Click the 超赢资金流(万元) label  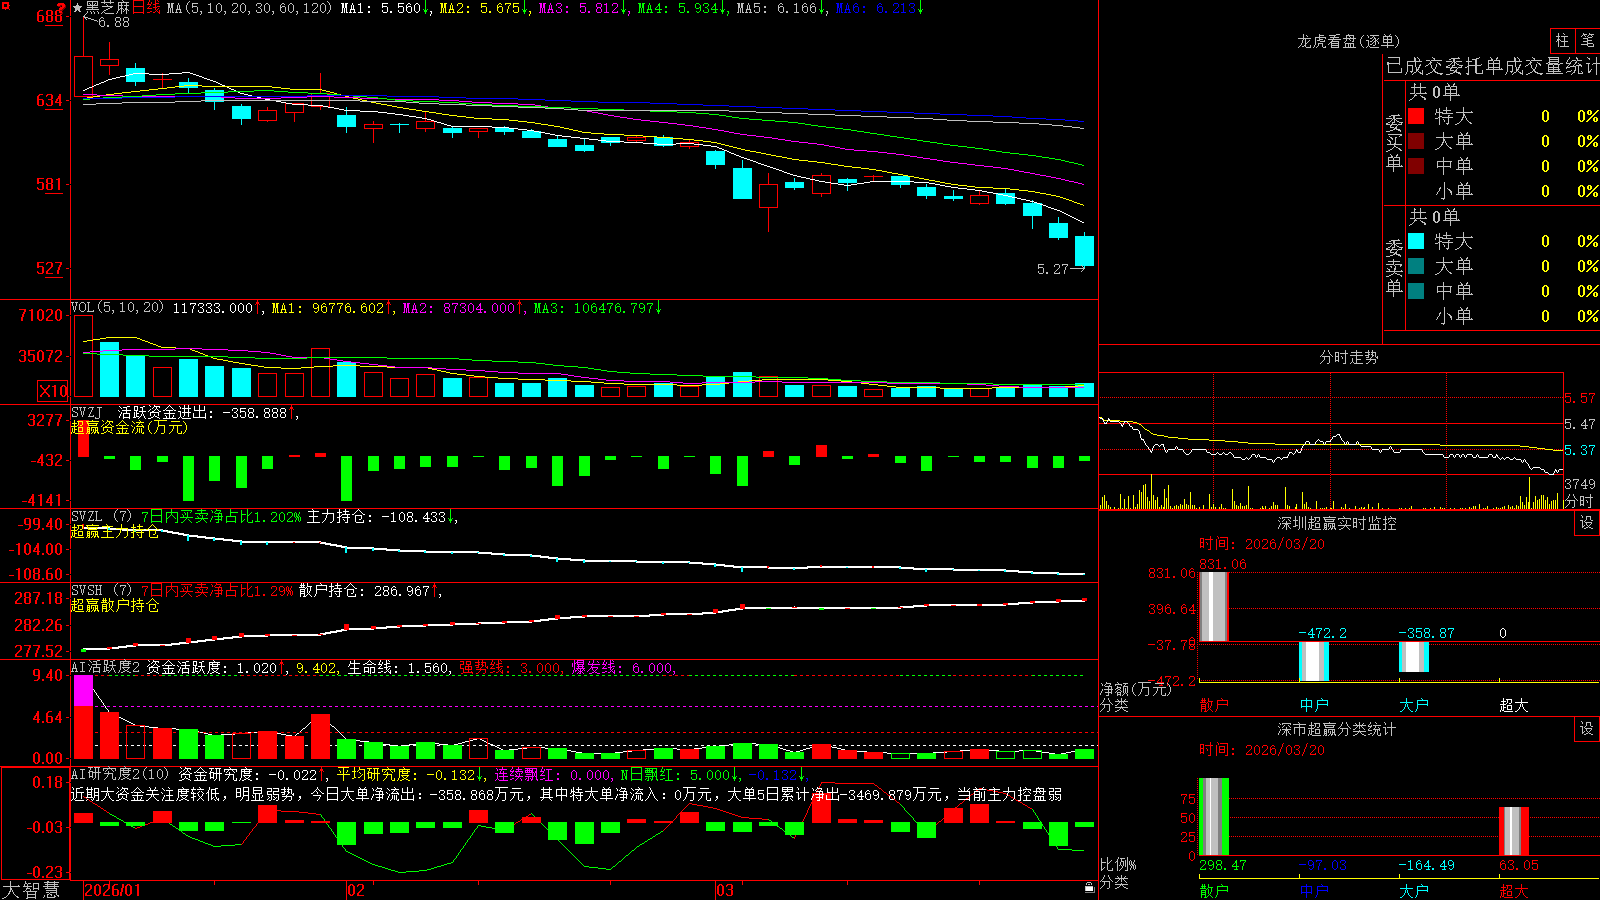click(129, 427)
